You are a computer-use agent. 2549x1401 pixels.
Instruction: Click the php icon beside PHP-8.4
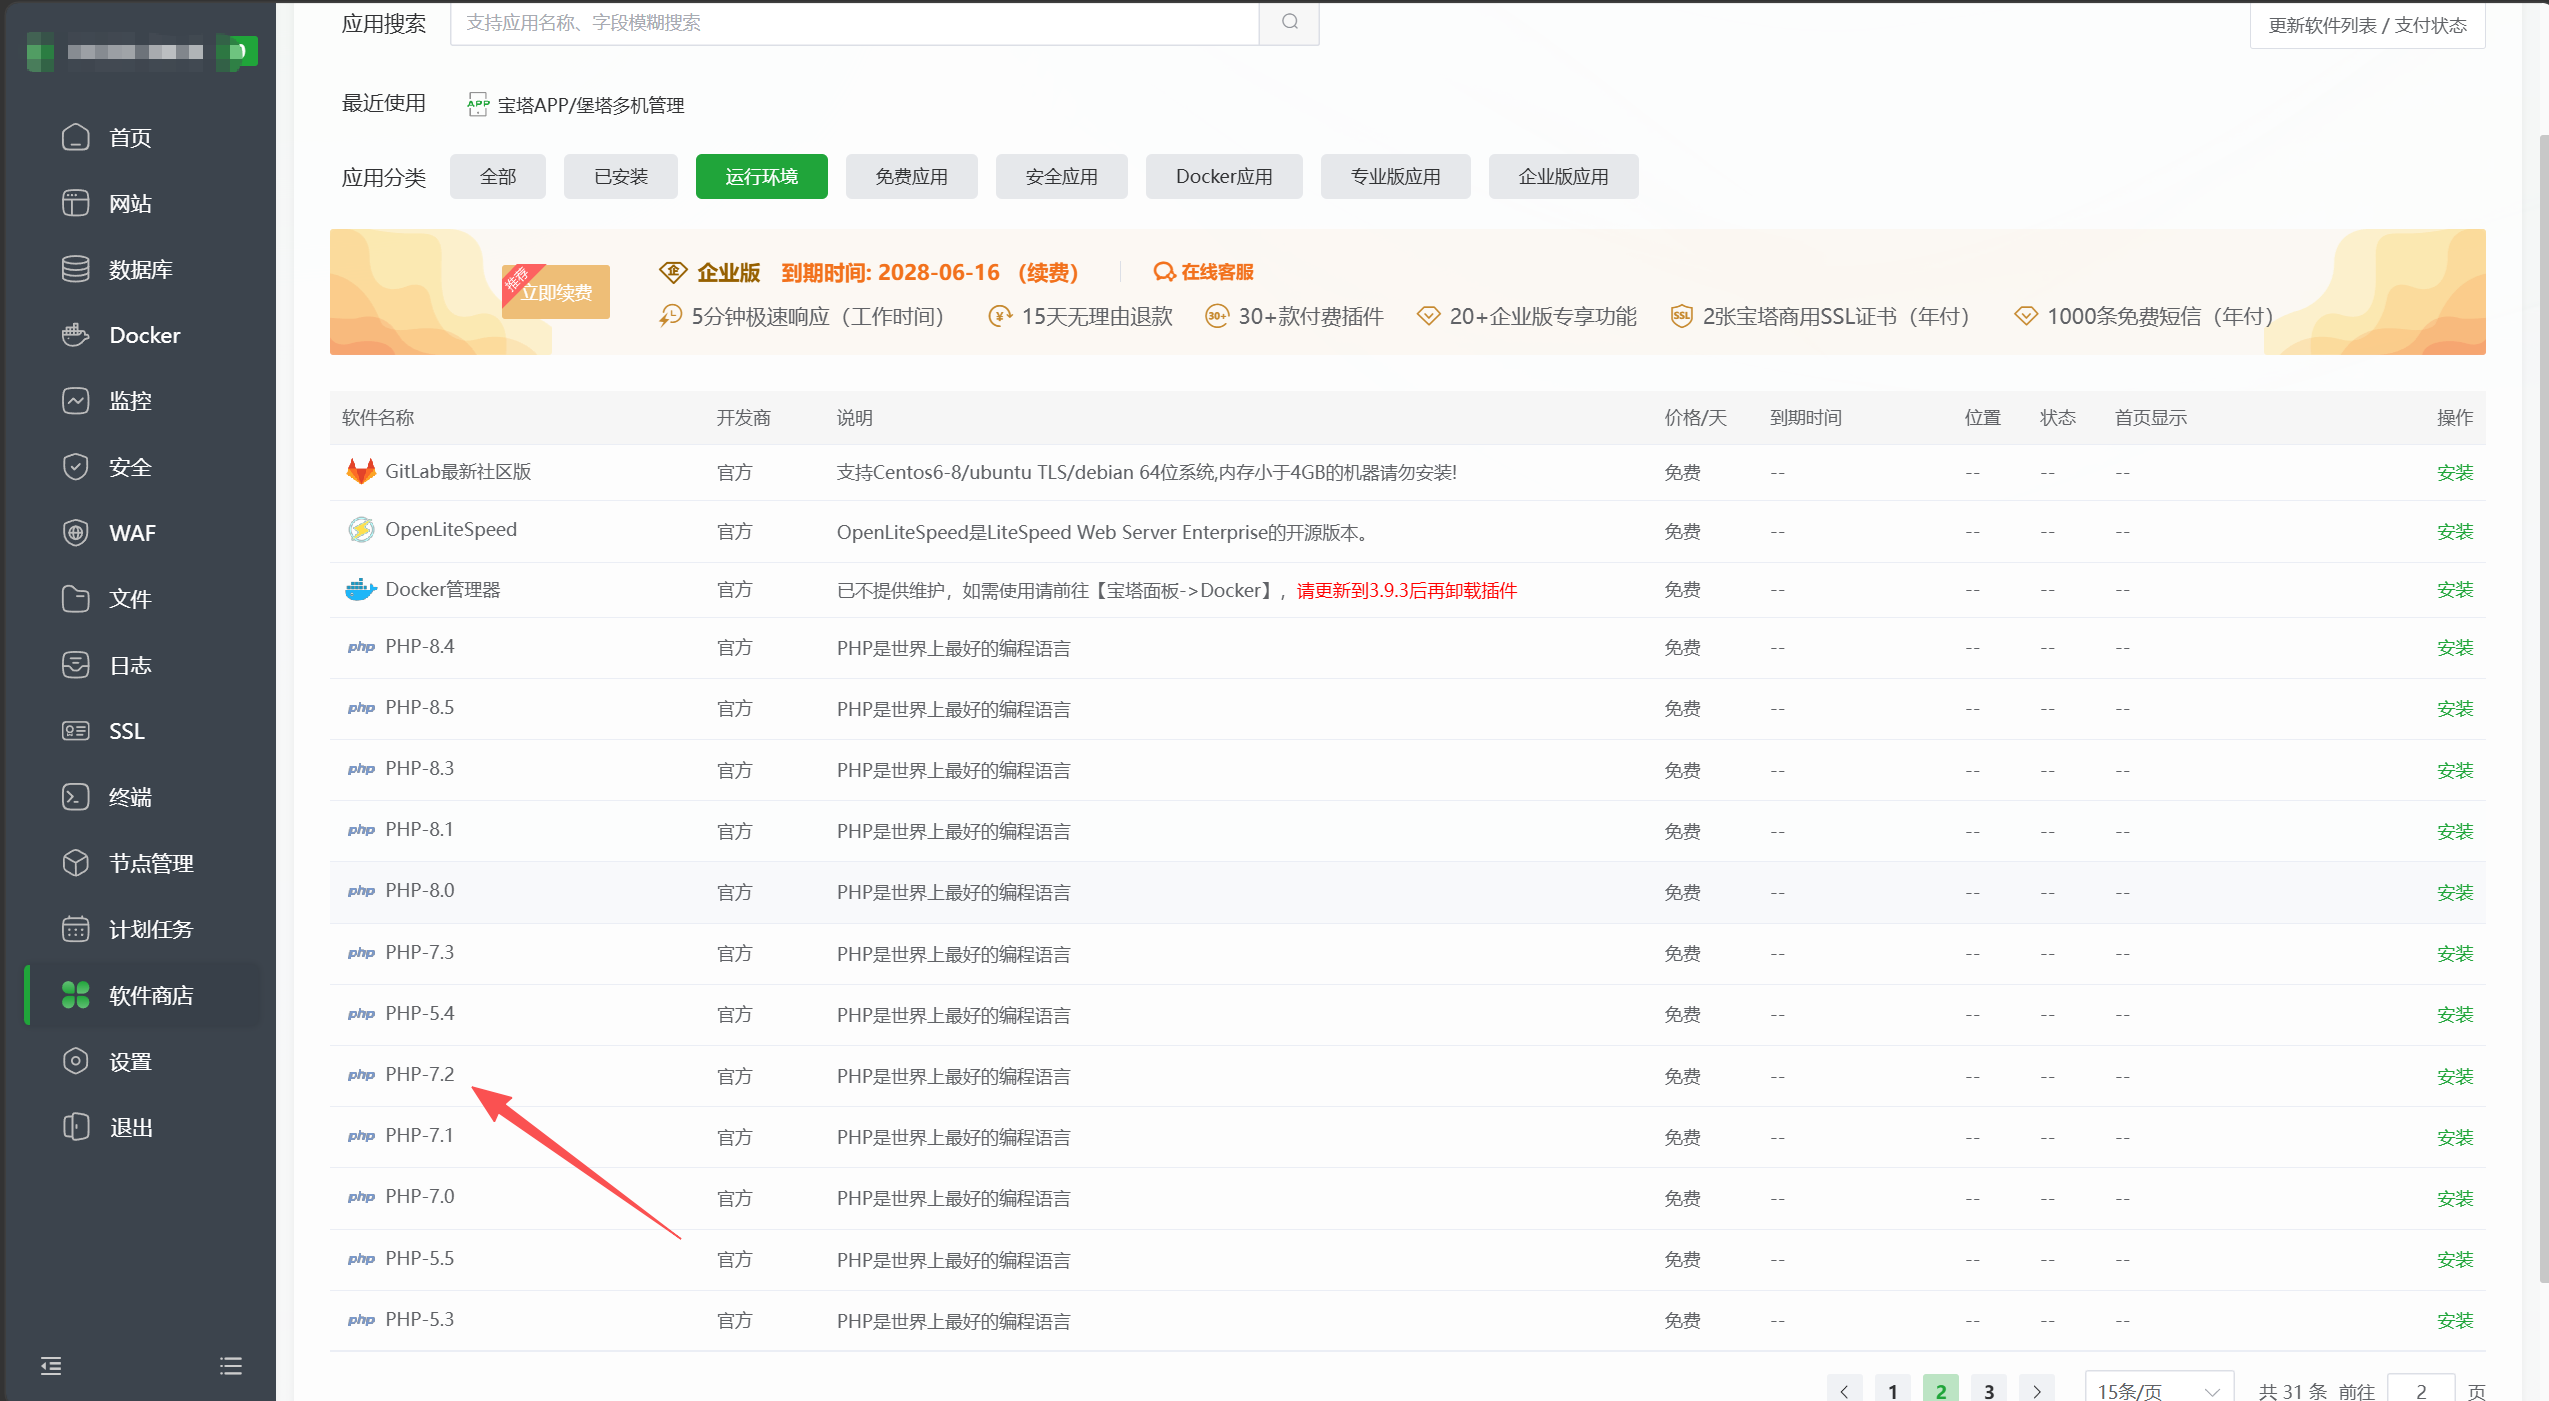(x=361, y=647)
